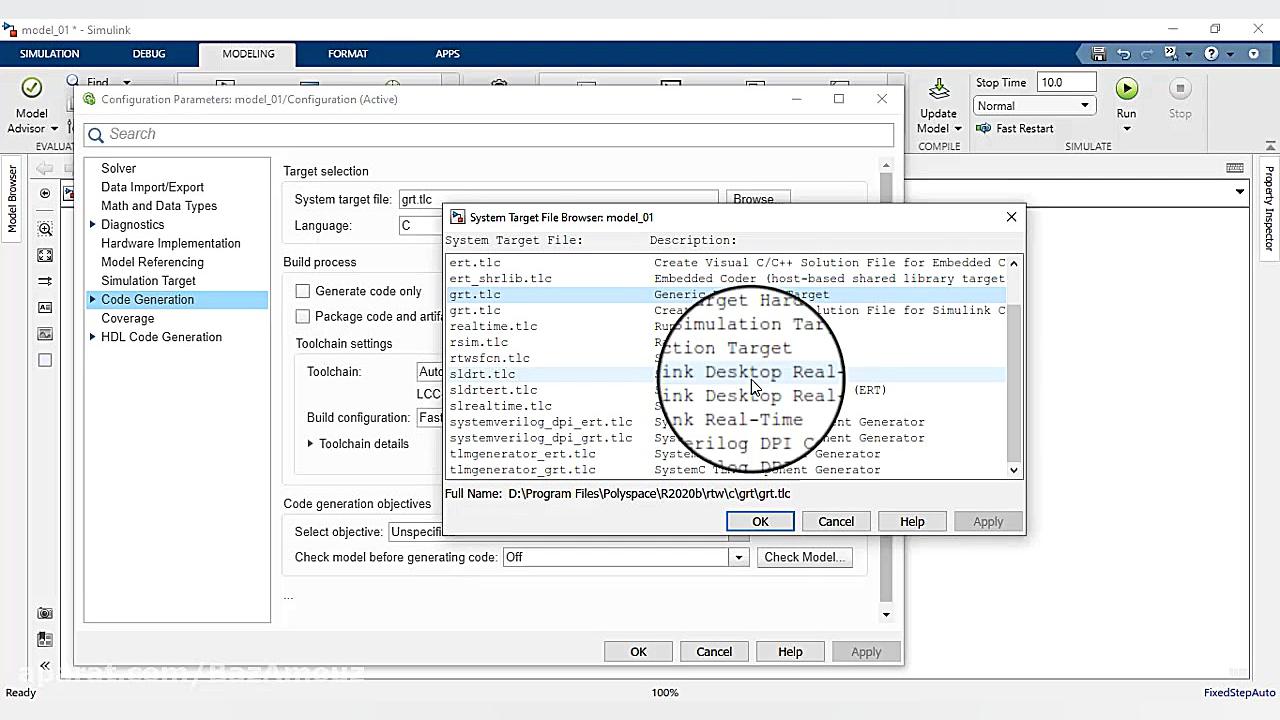Click the Stop simulation icon

[1180, 88]
